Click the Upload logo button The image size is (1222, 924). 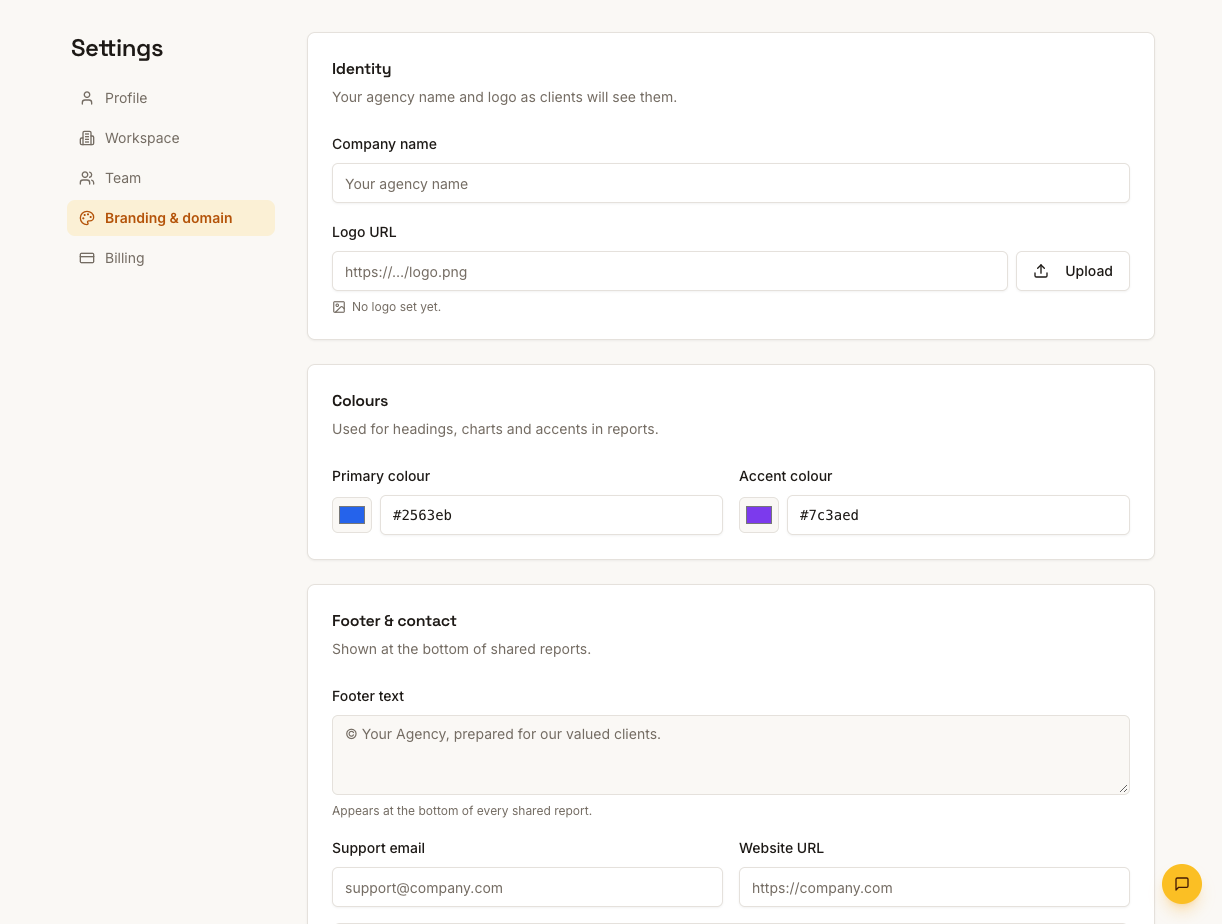pyautogui.click(x=1073, y=271)
